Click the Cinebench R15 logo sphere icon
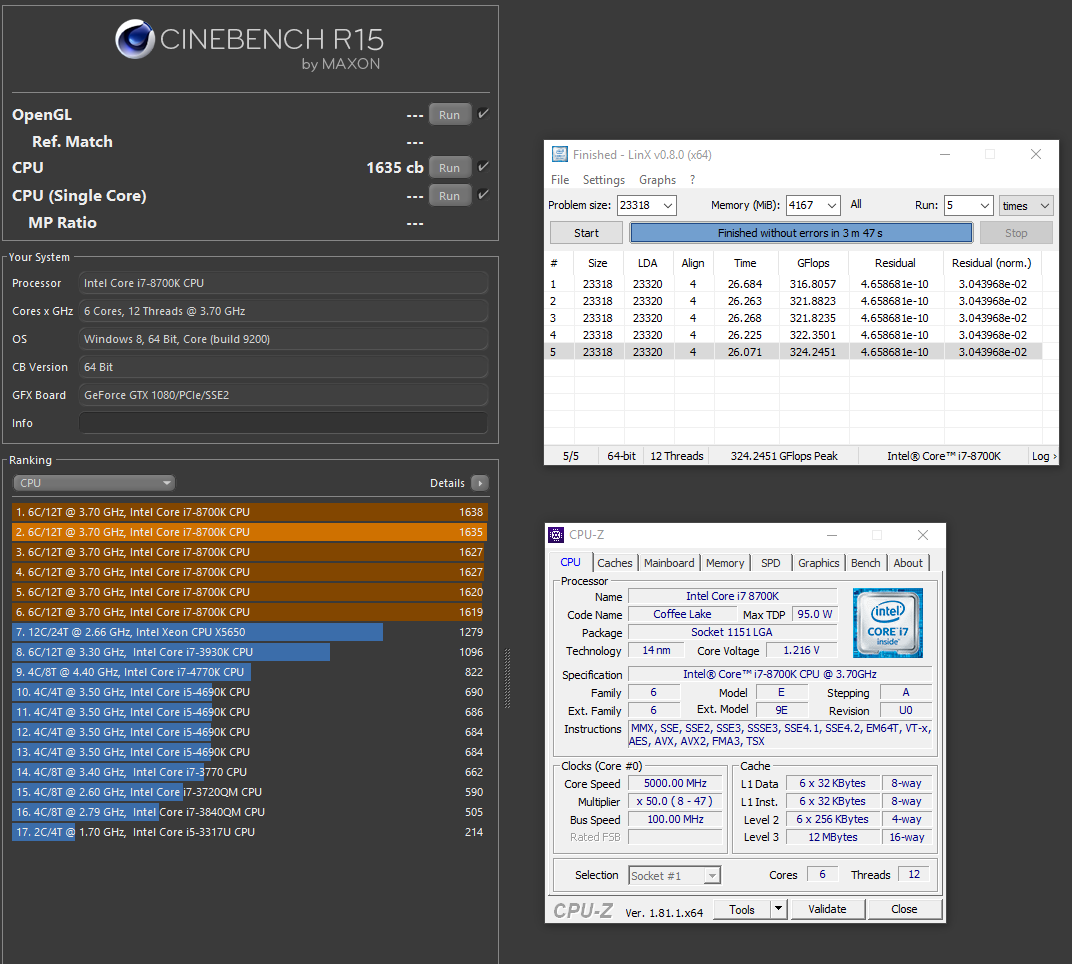This screenshot has height=964, width=1072. tap(135, 39)
